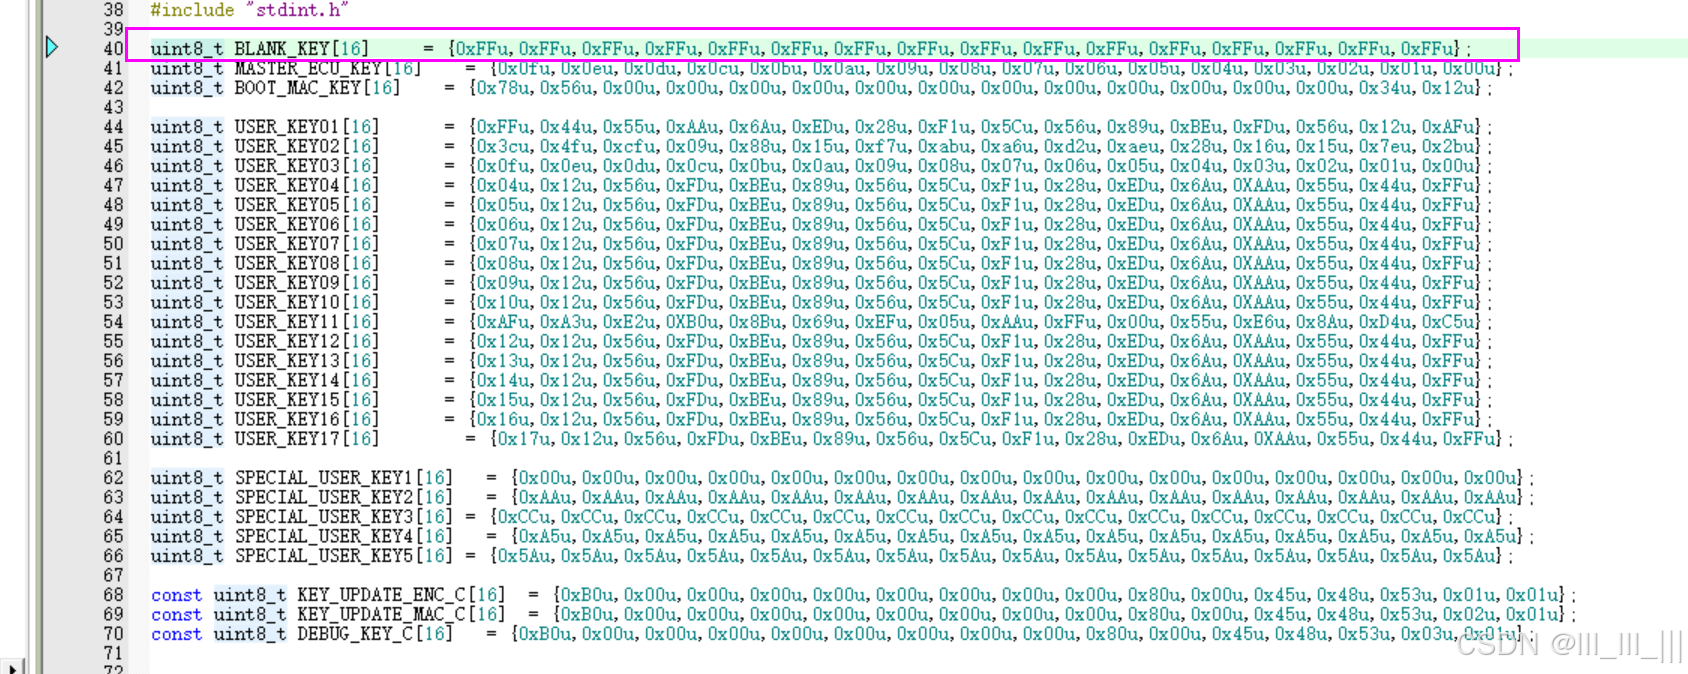Click the first 0x78u value in BOOT_MAC_KEY
Screen dimensions: 1688x674
click(x=502, y=88)
